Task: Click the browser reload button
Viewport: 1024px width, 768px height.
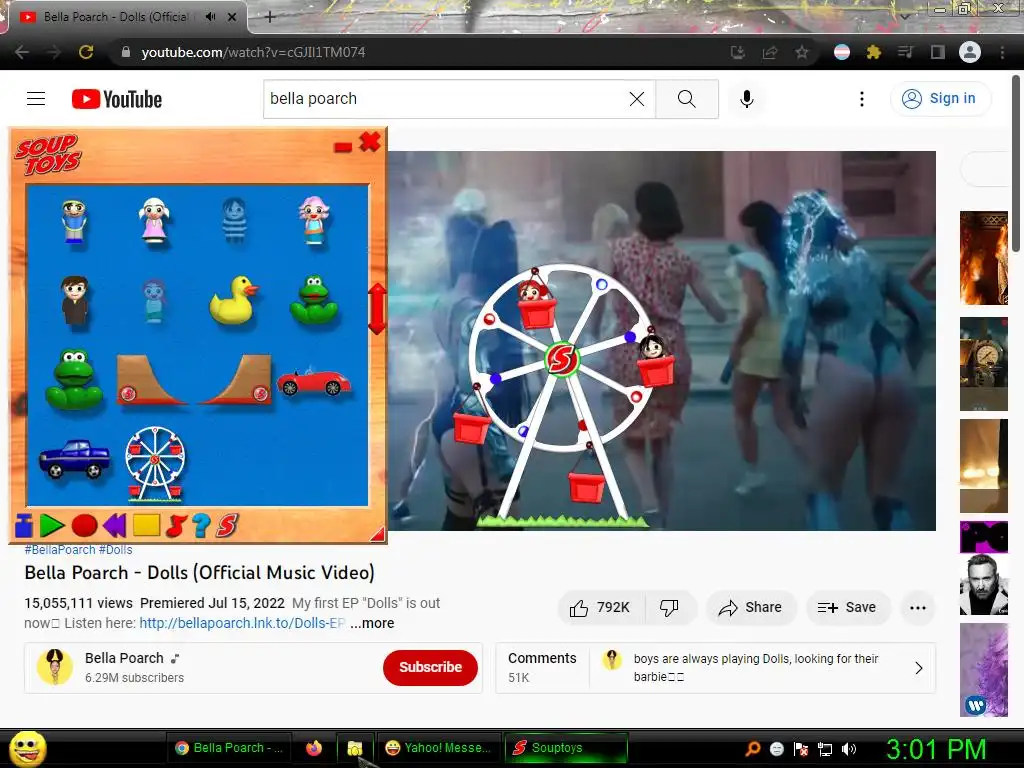Action: coord(86,52)
